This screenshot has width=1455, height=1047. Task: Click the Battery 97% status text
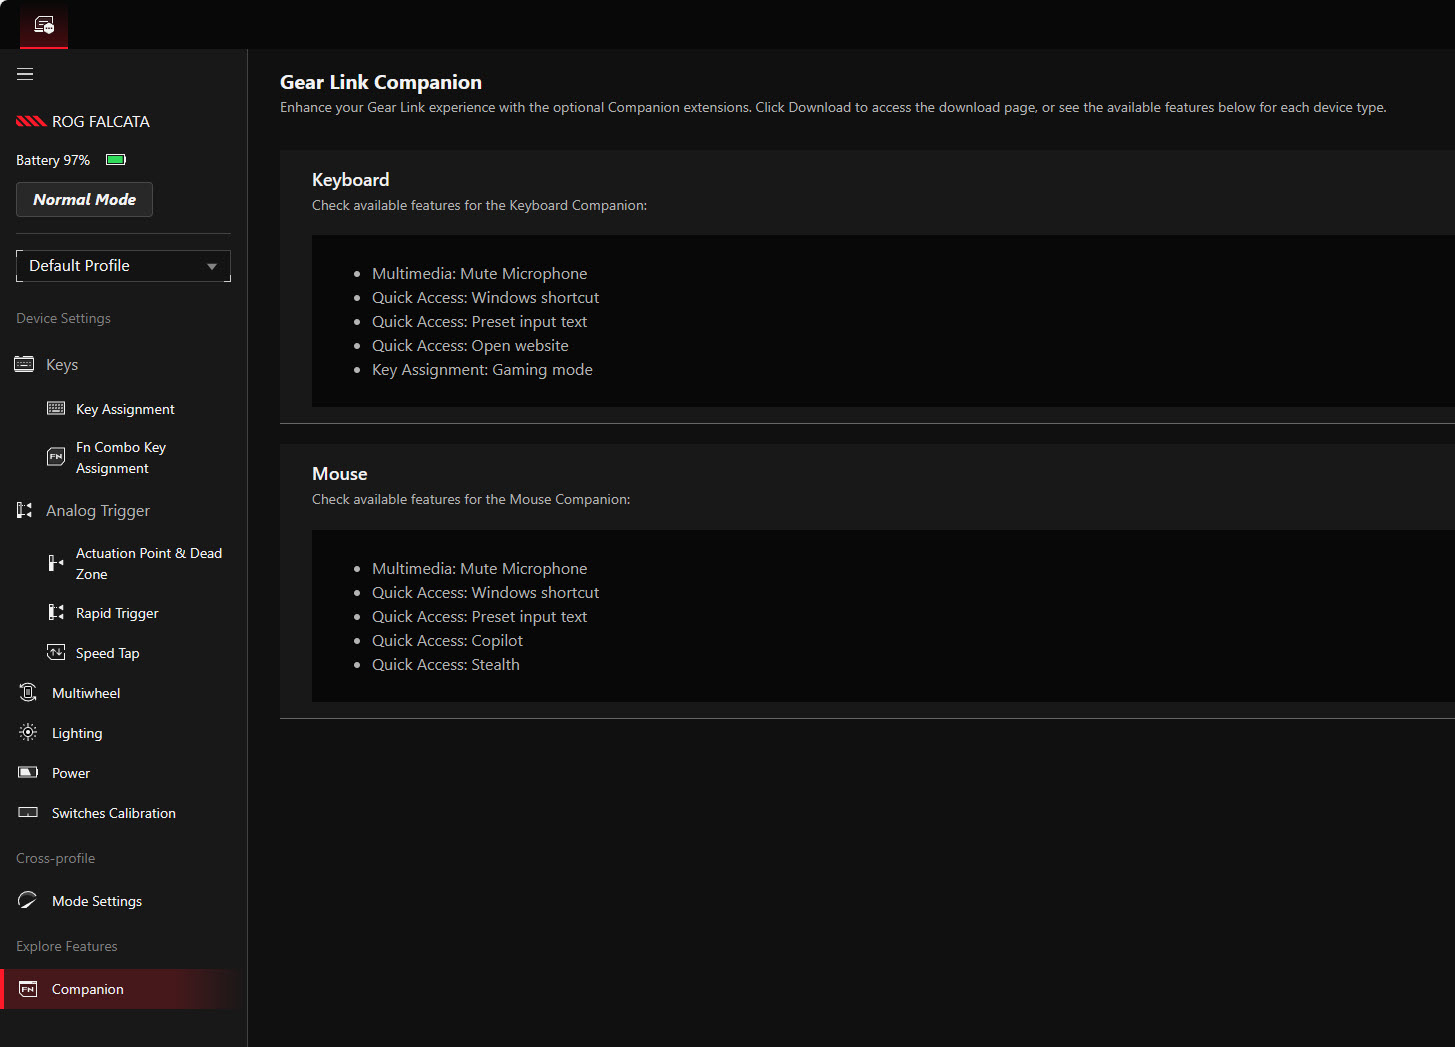pyautogui.click(x=53, y=160)
